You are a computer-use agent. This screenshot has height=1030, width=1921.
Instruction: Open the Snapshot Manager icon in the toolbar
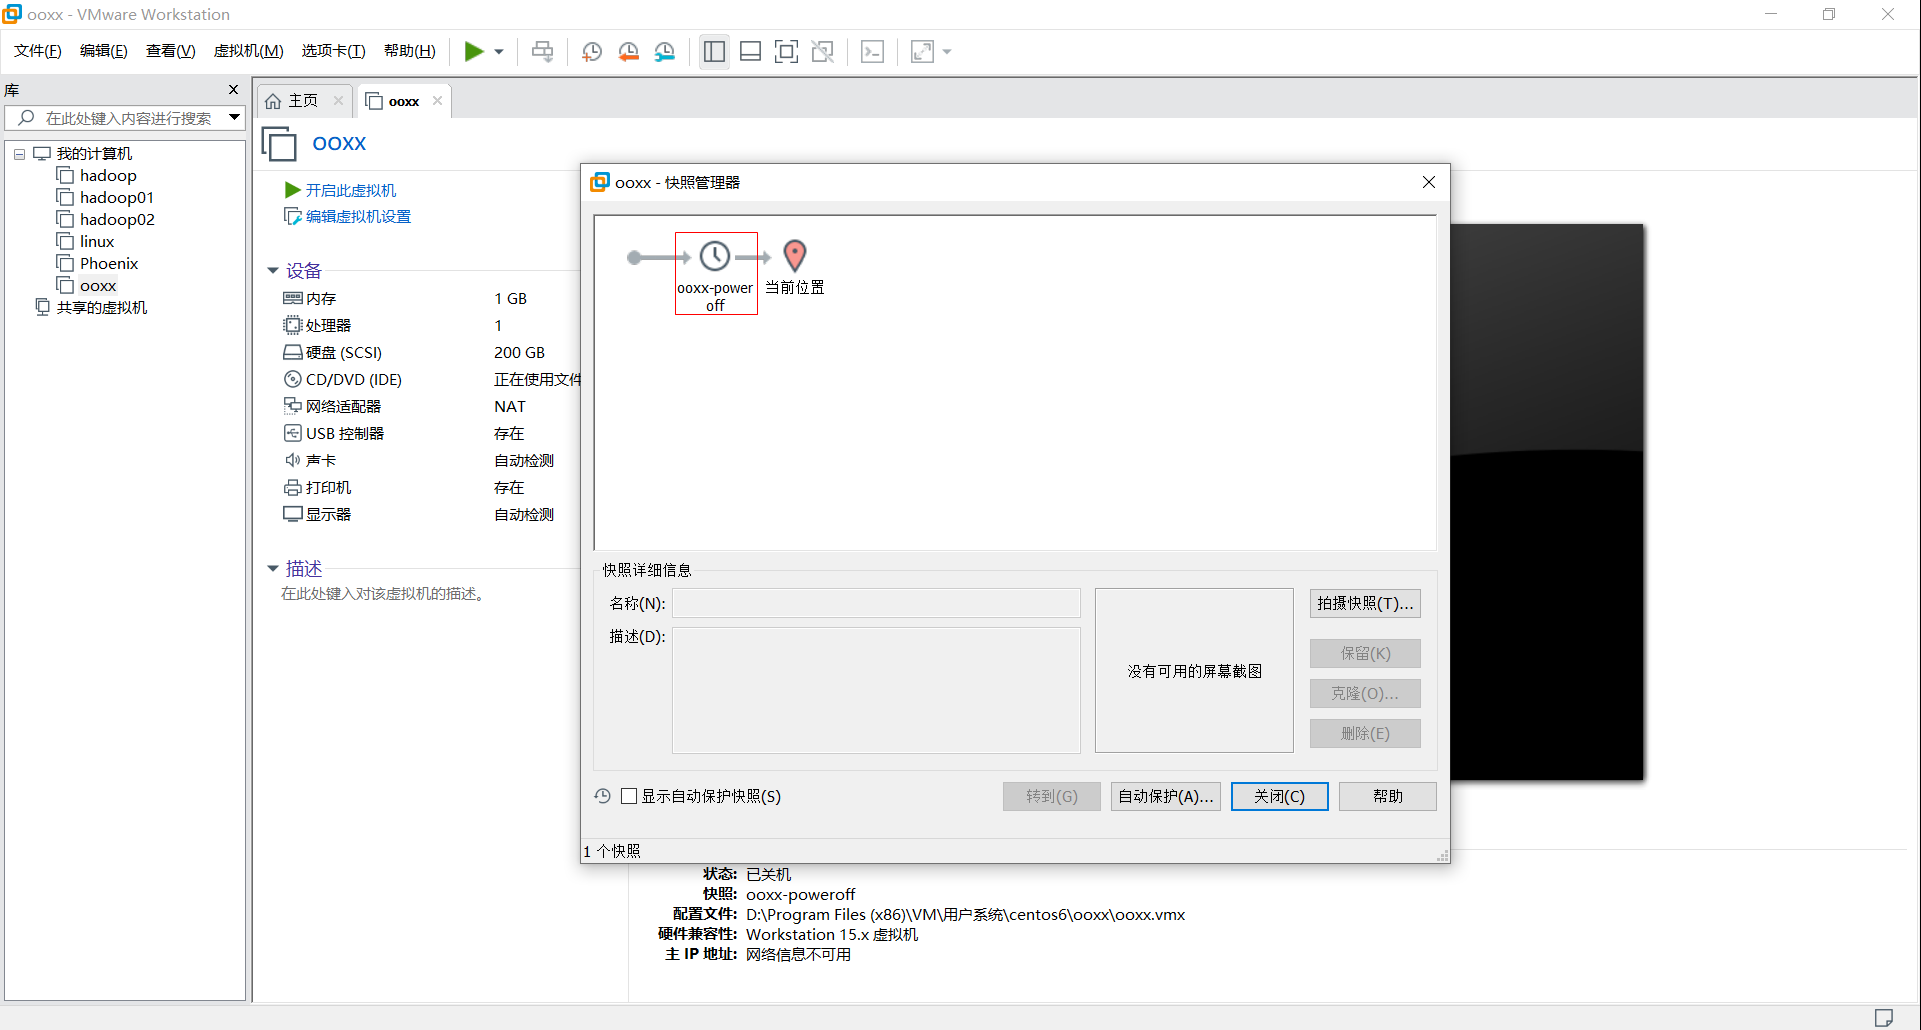pyautogui.click(x=665, y=51)
